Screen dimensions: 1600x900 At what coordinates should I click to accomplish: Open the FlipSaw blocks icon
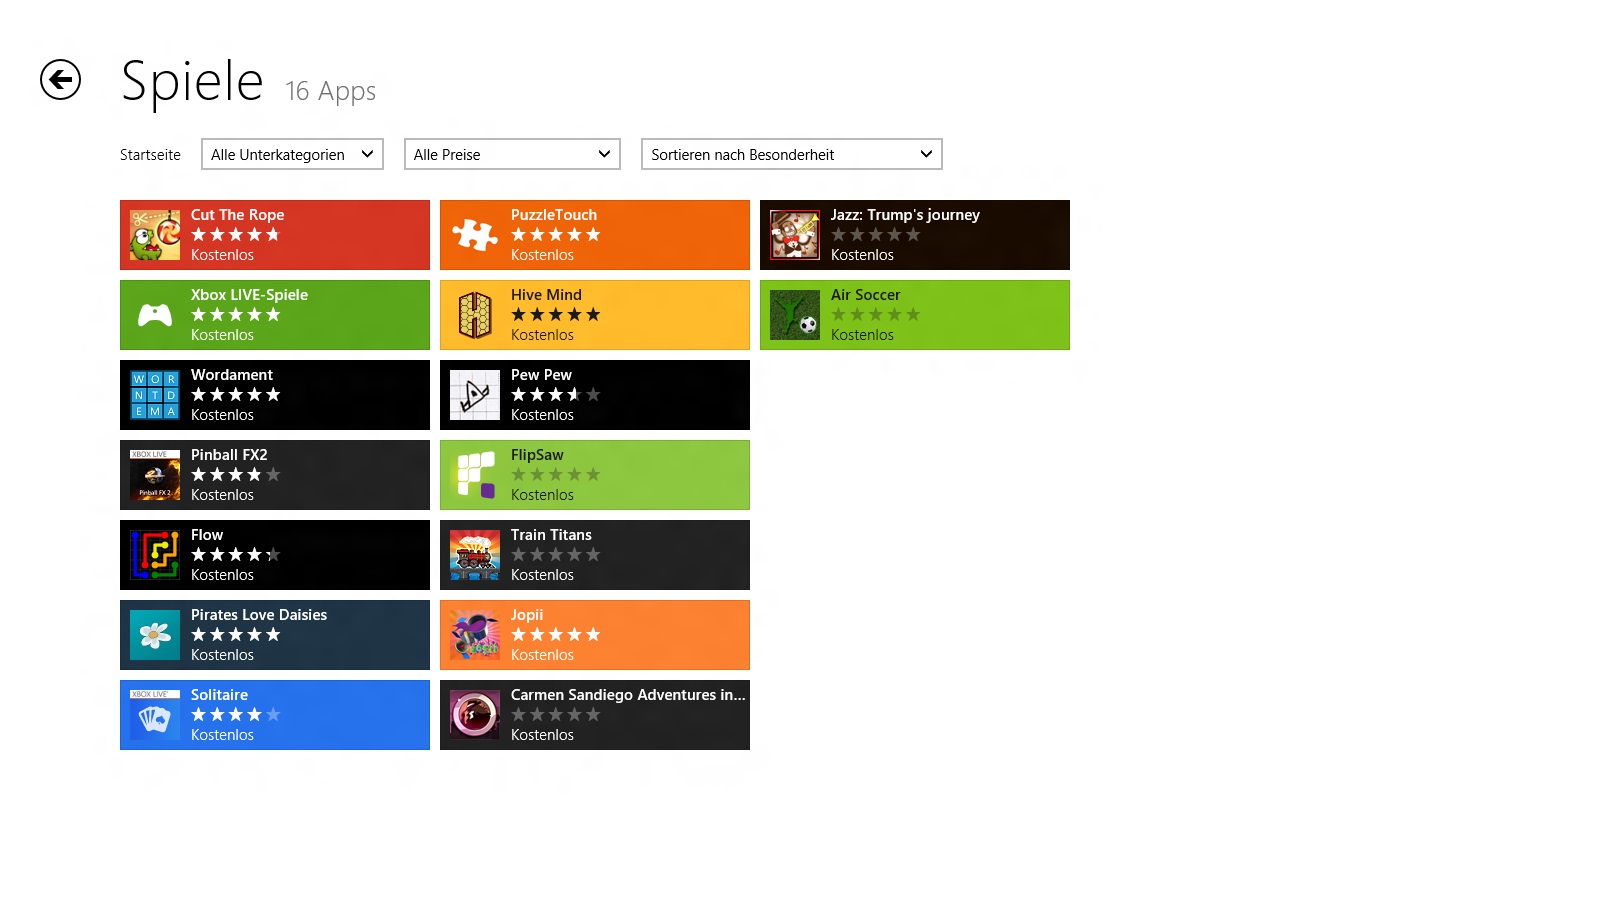[475, 475]
